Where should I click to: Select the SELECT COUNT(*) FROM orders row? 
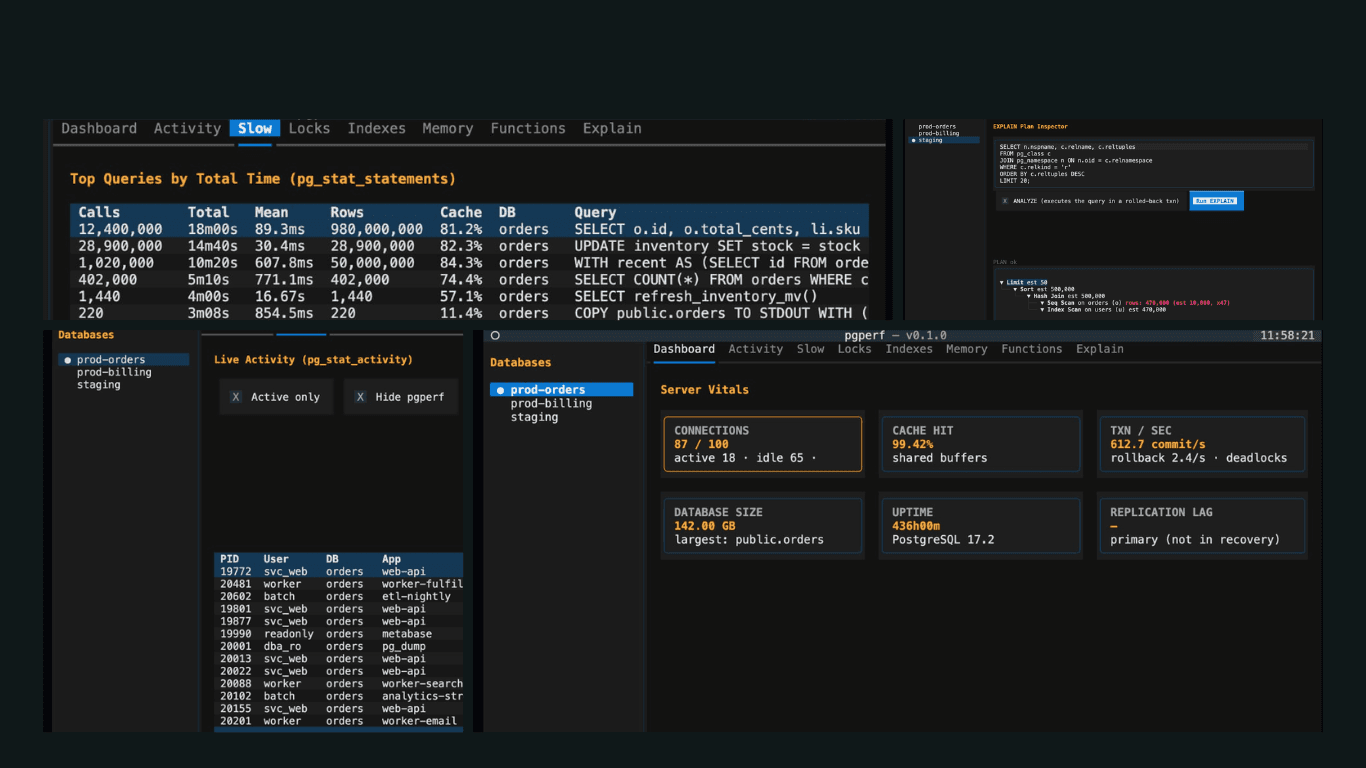tap(469, 280)
